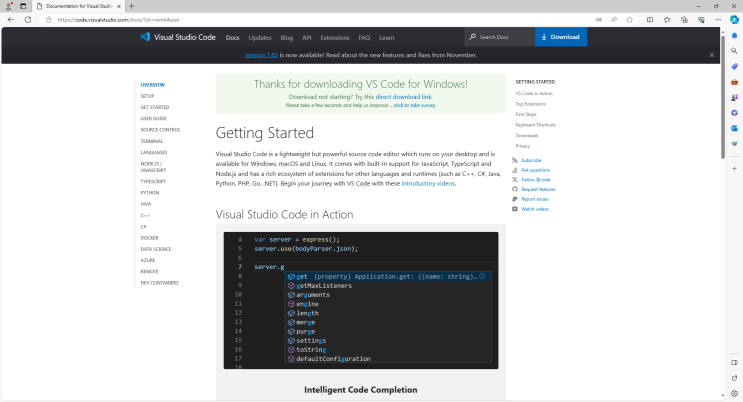Click the Read aloud icon in the address bar

(614, 19)
